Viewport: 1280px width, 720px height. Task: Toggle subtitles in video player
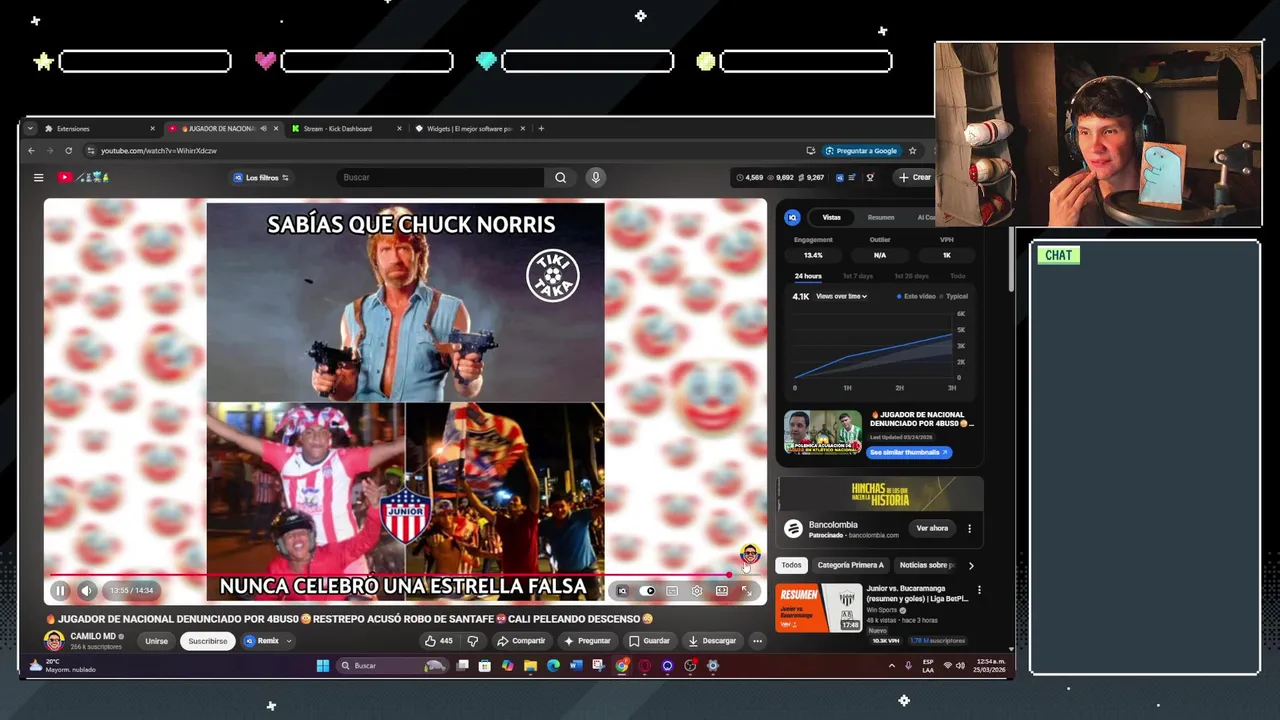pyautogui.click(x=672, y=591)
